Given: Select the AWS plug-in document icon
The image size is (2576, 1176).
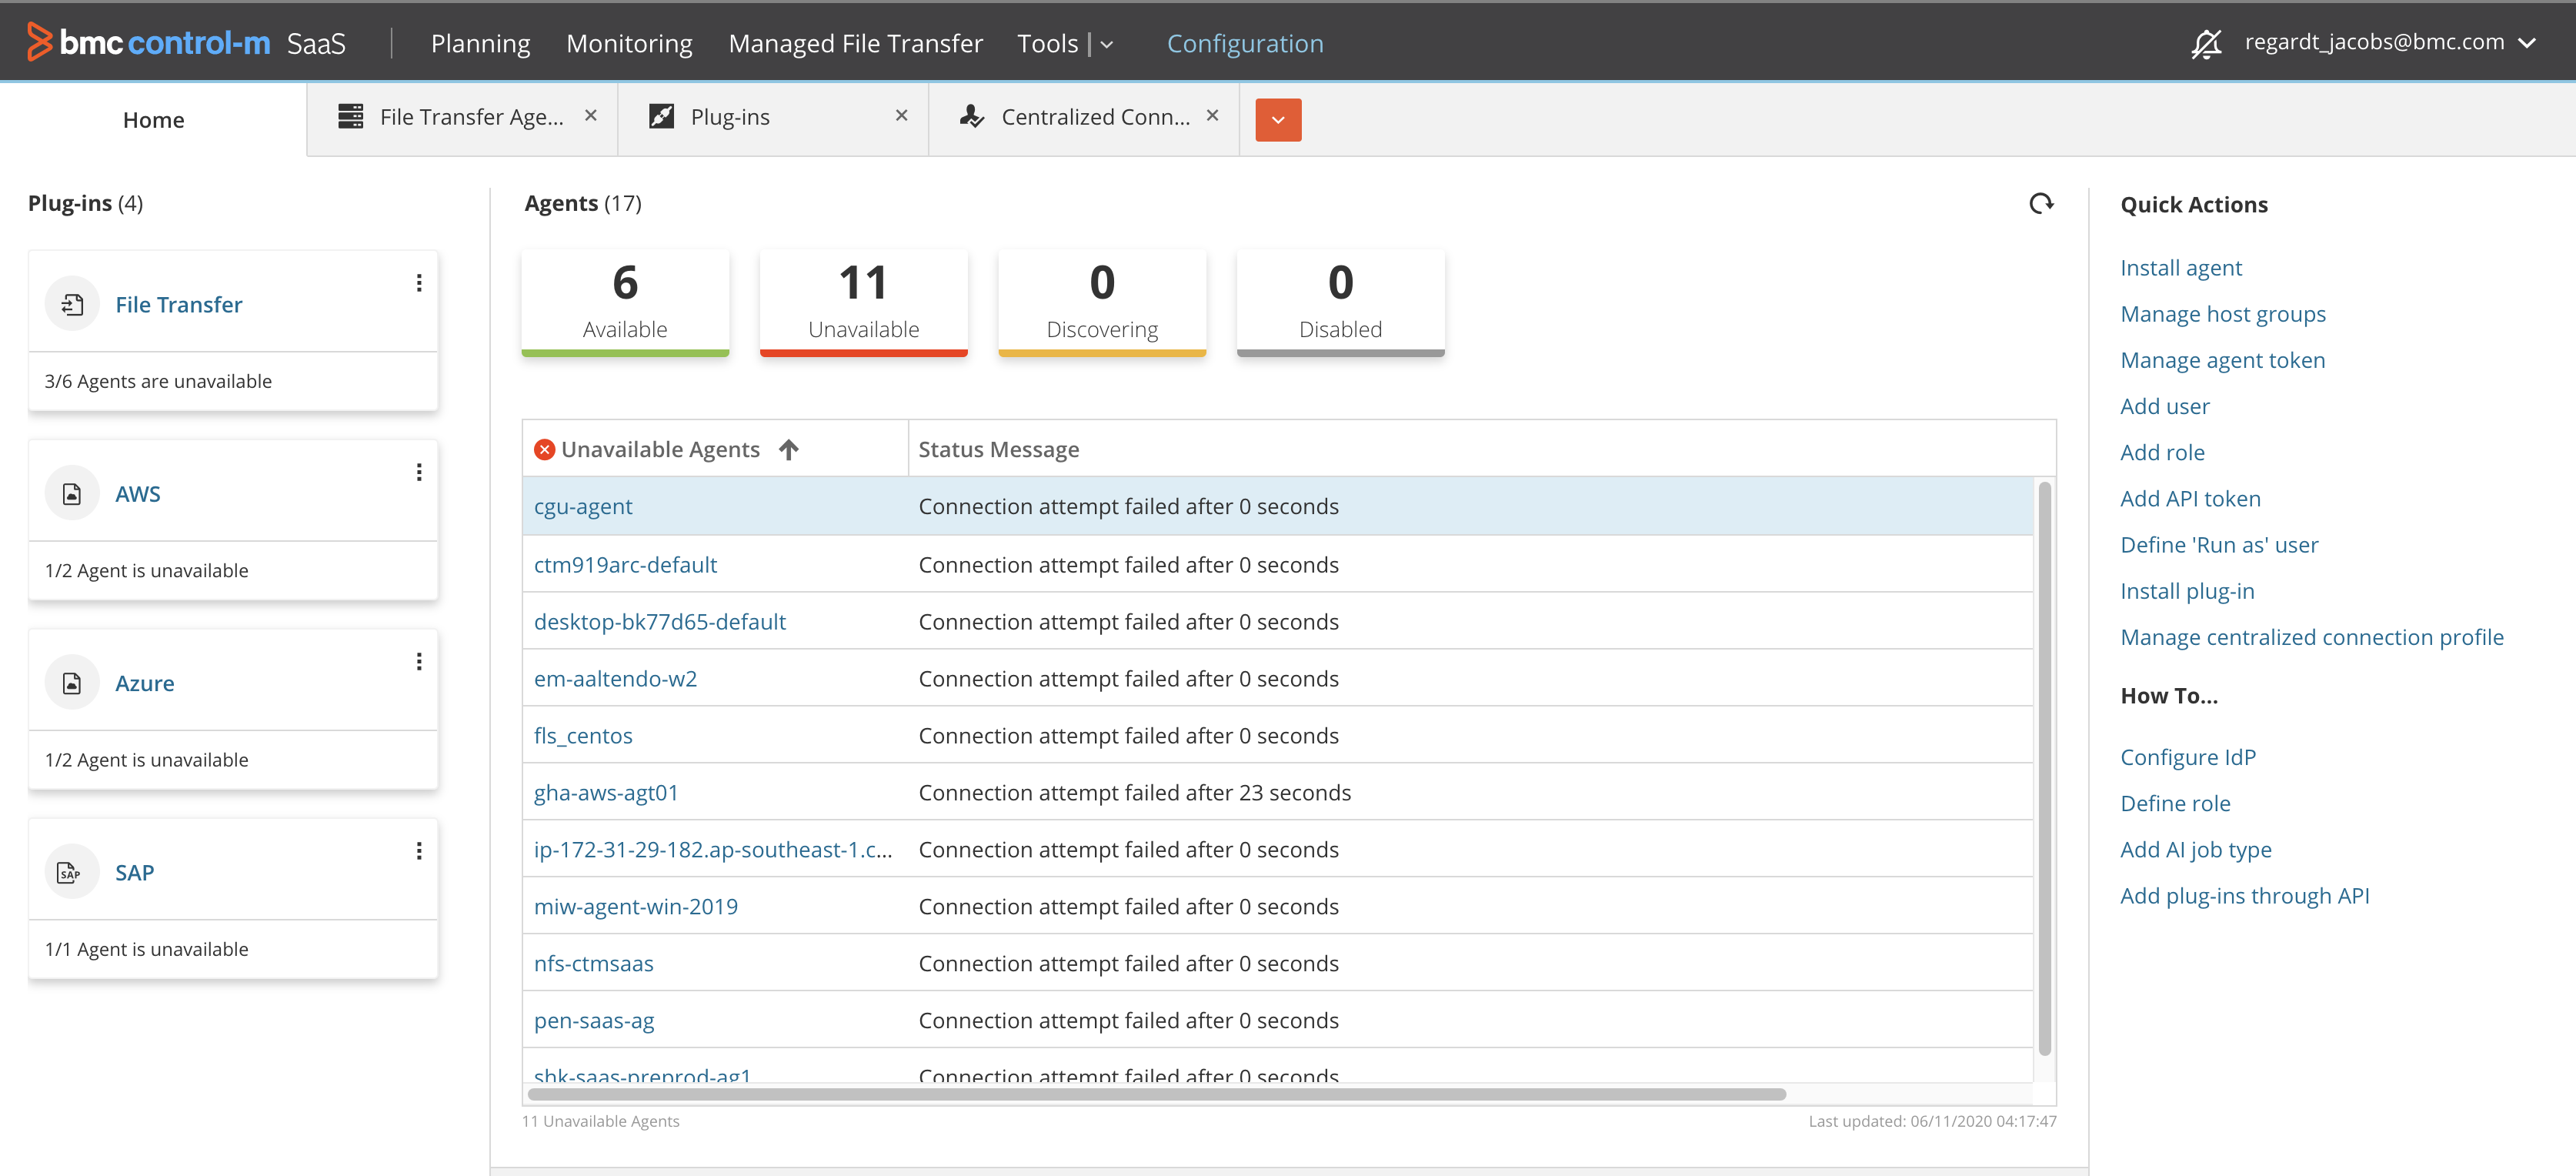Looking at the screenshot, I should [71, 492].
